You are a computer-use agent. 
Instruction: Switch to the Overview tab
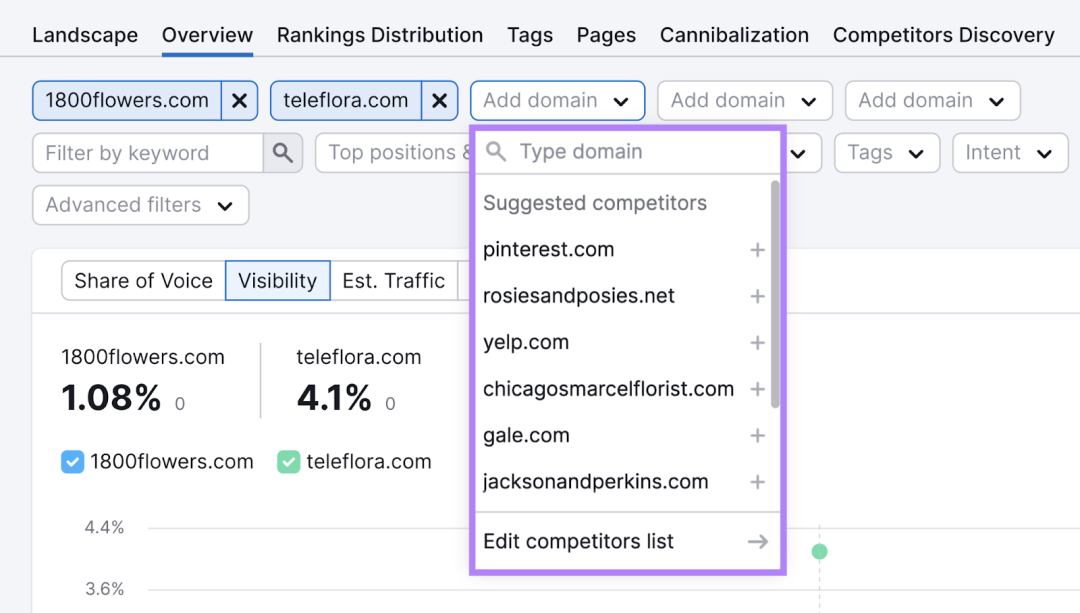(207, 35)
